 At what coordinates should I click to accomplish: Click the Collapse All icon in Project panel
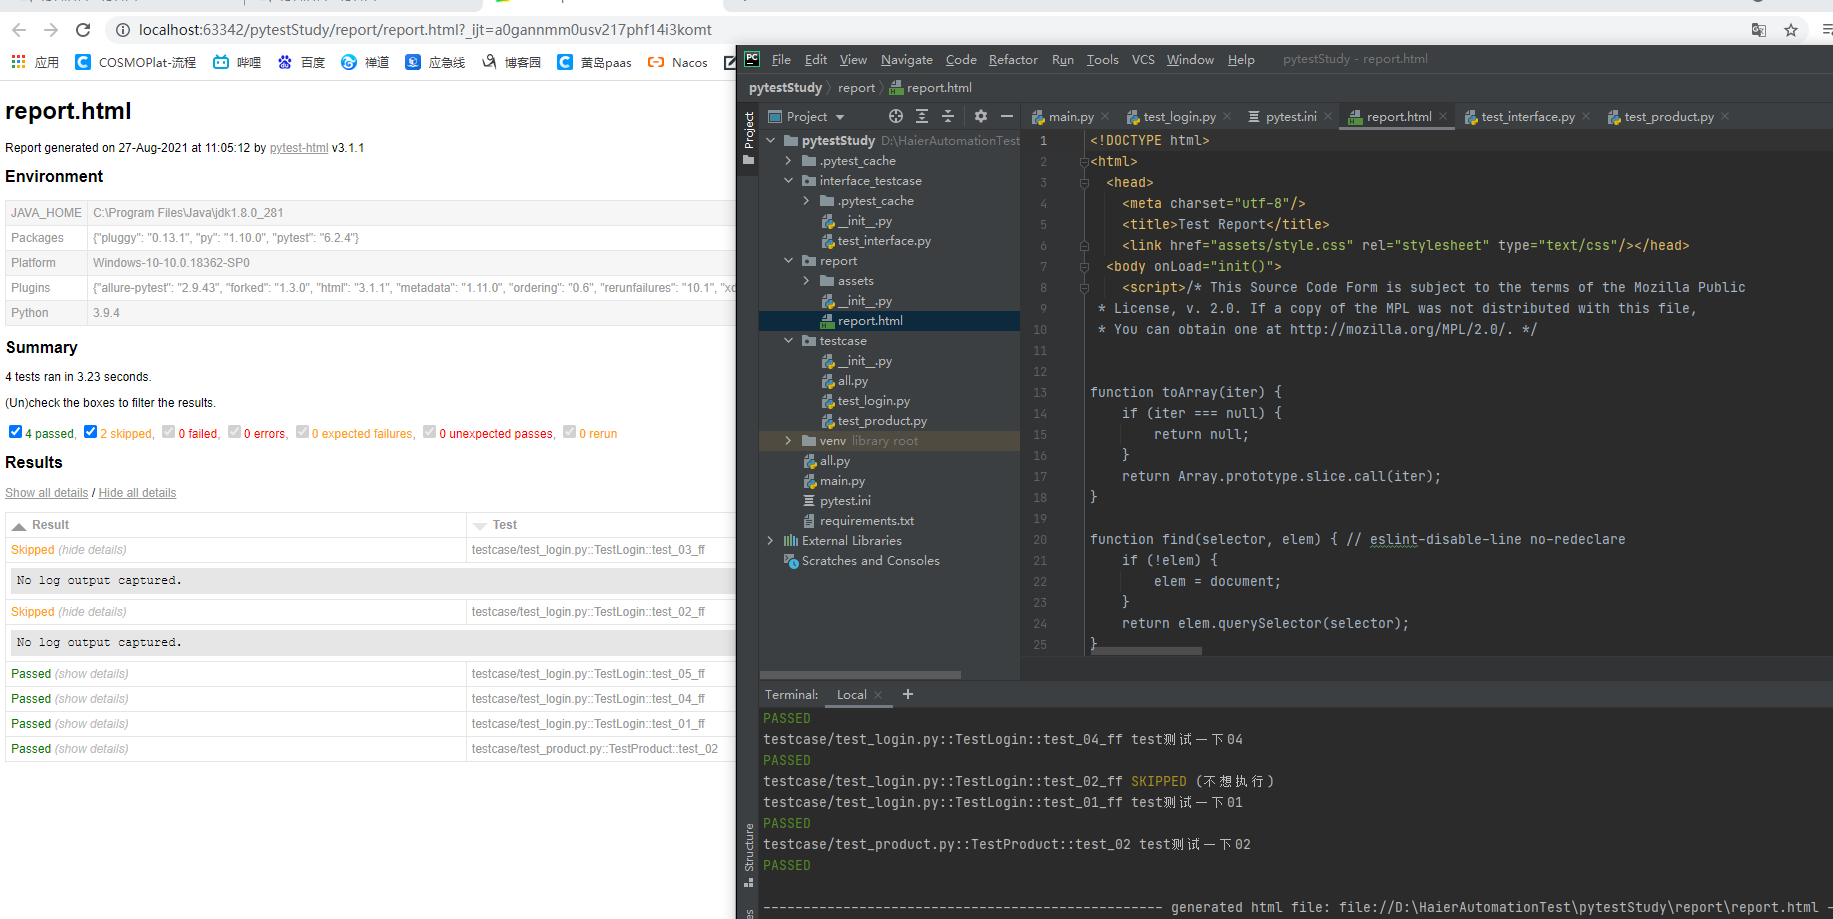click(948, 117)
